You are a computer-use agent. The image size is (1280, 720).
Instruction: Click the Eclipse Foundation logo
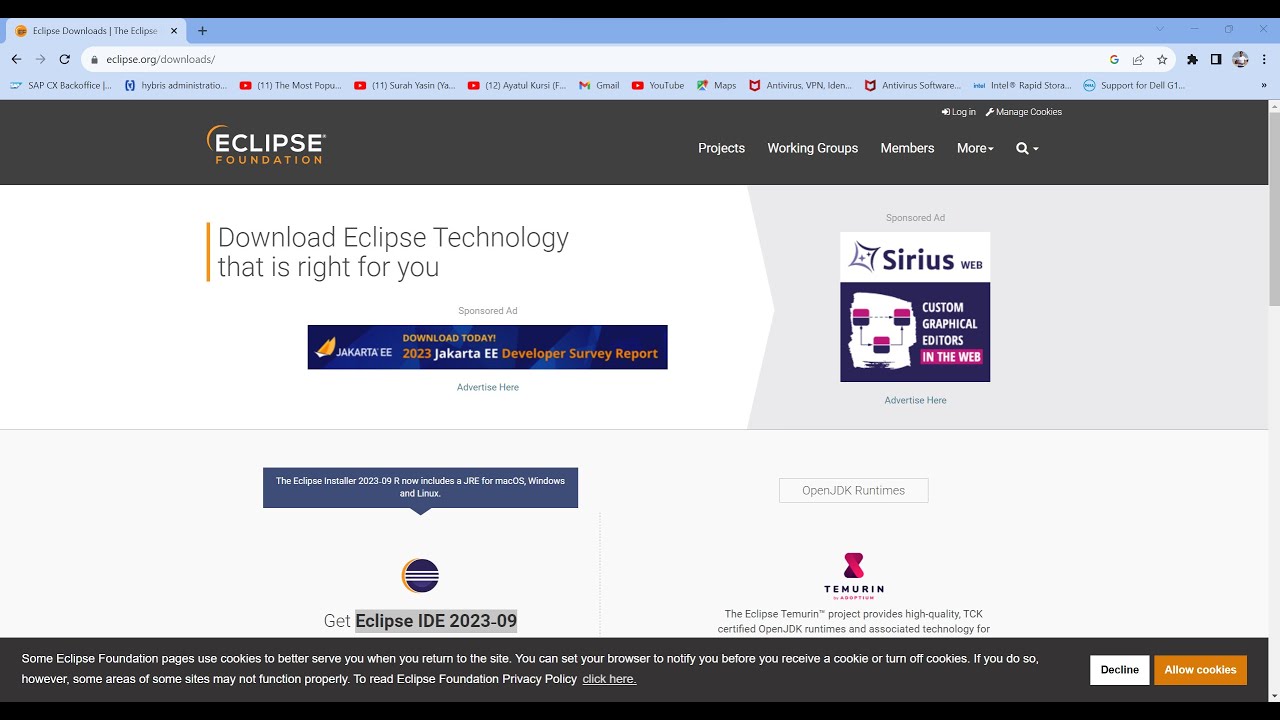tap(266, 145)
